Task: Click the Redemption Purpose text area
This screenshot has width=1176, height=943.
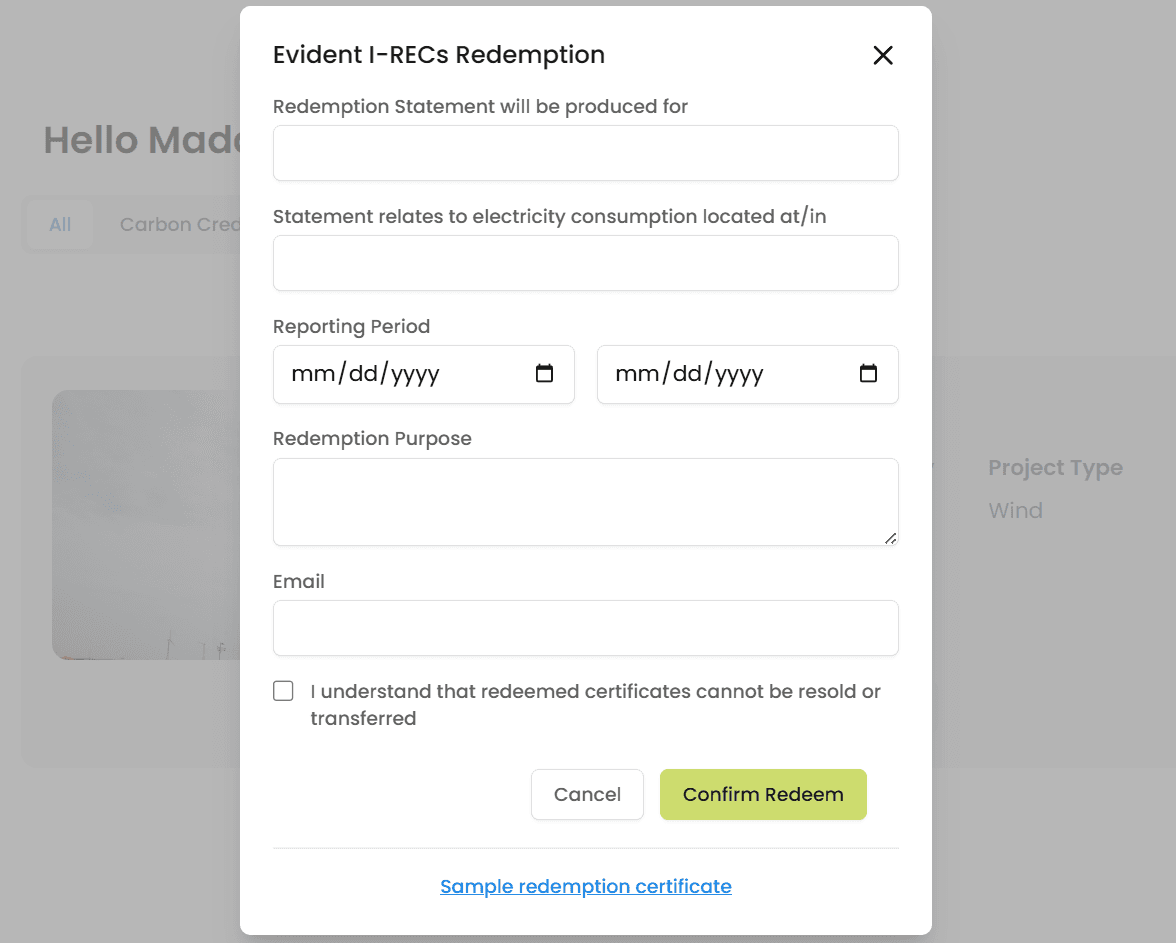Action: click(x=585, y=500)
